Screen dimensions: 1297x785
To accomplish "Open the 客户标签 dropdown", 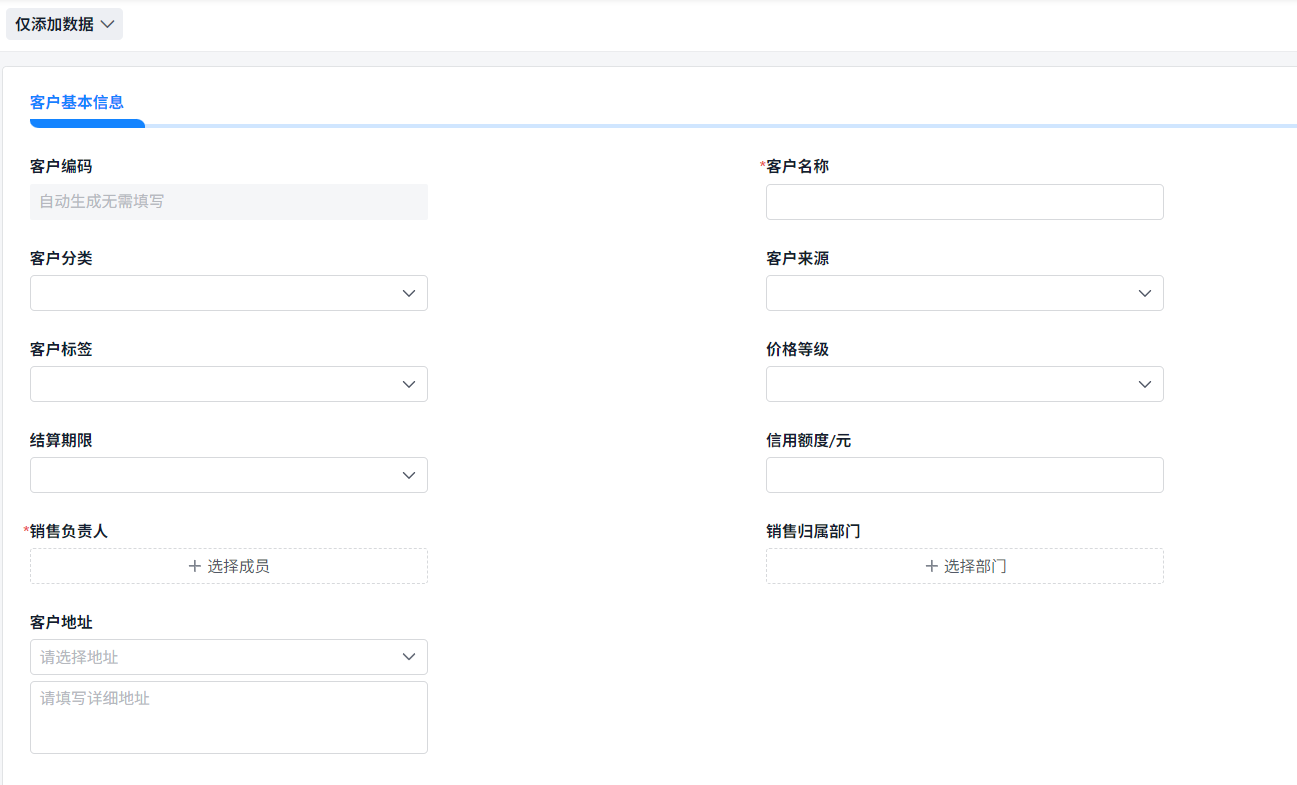I will pos(228,384).
